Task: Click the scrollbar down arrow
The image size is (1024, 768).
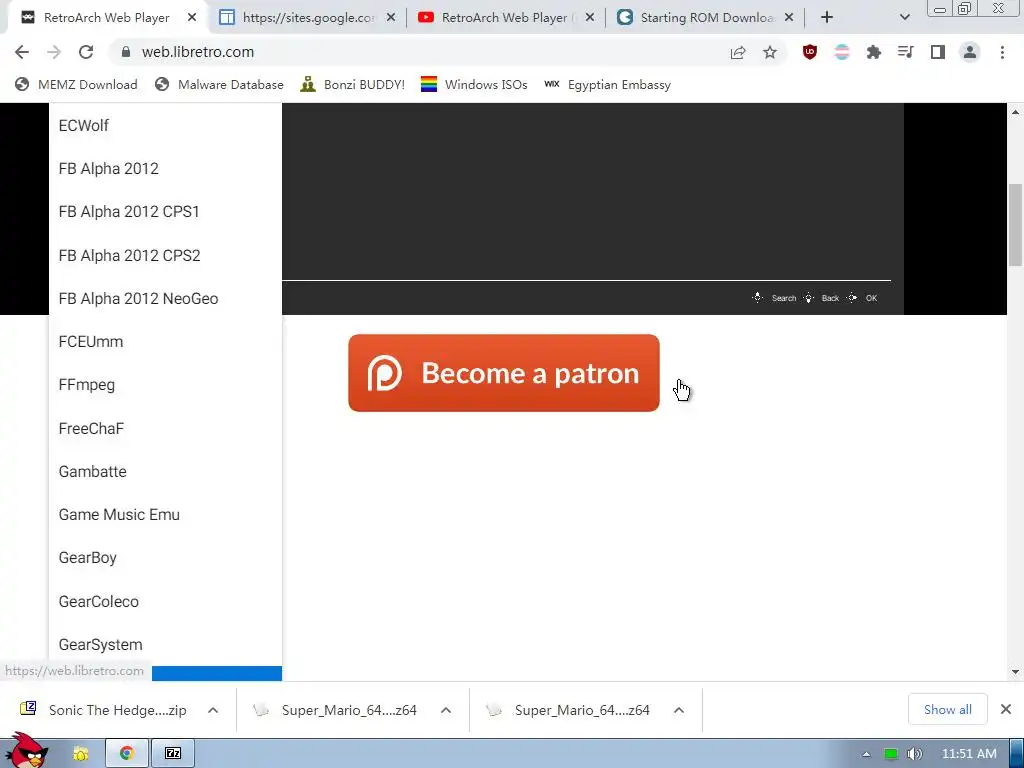Action: tap(1015, 671)
